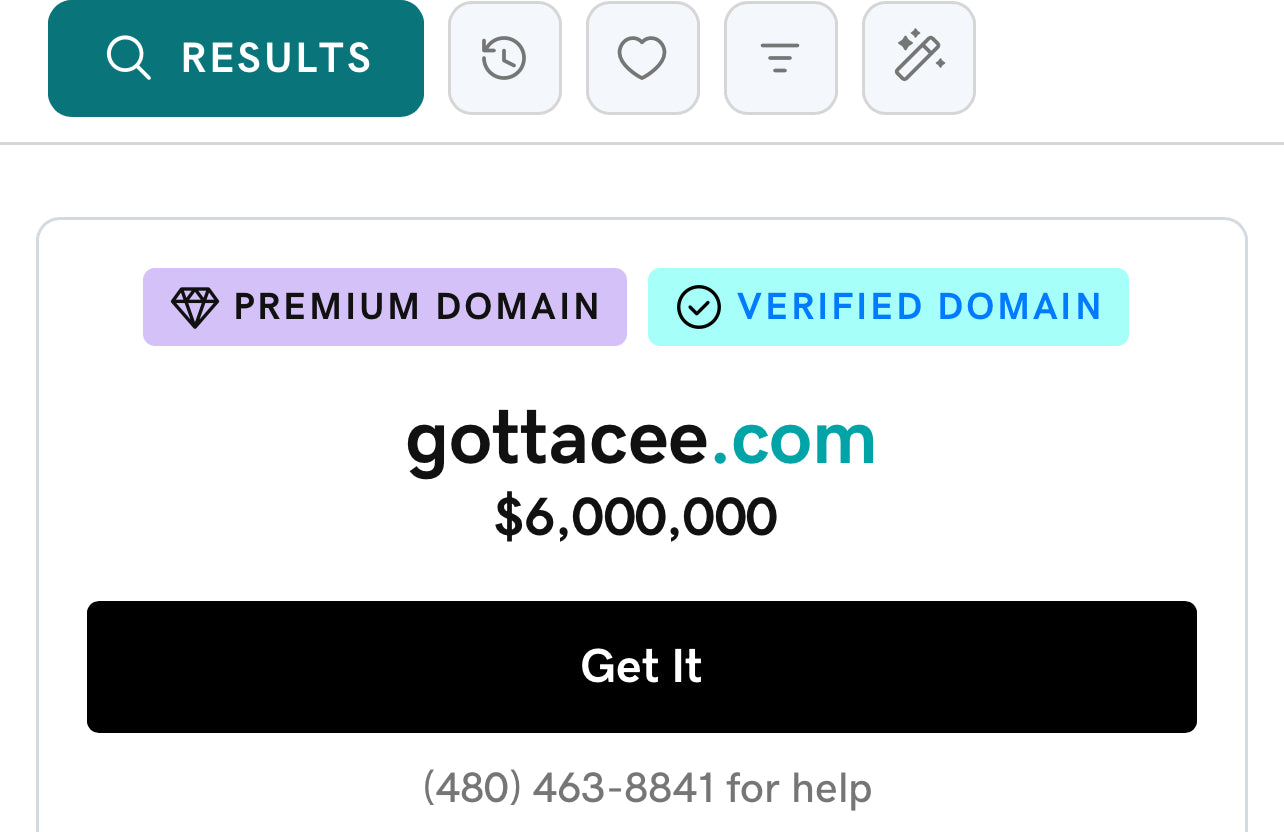Click the magnifying glass icon in RESULTS

[129, 58]
